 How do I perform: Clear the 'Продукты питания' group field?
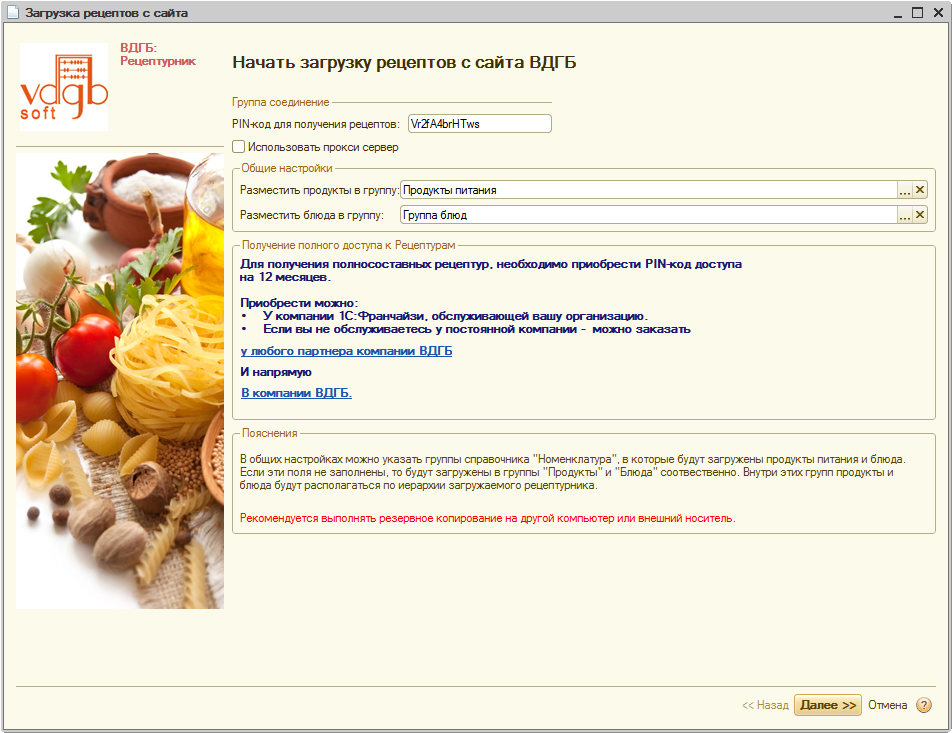tap(920, 190)
